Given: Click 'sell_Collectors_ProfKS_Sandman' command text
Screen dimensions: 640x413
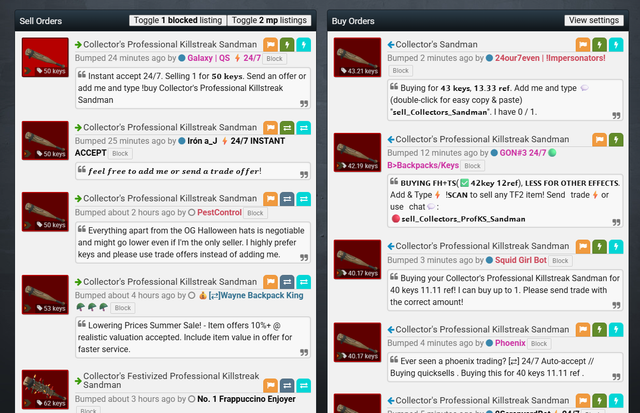Looking at the screenshot, I should click(463, 219).
